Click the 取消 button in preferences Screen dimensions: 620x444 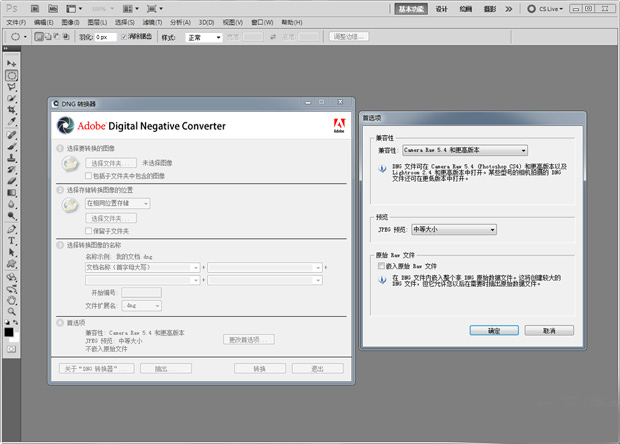coord(549,330)
